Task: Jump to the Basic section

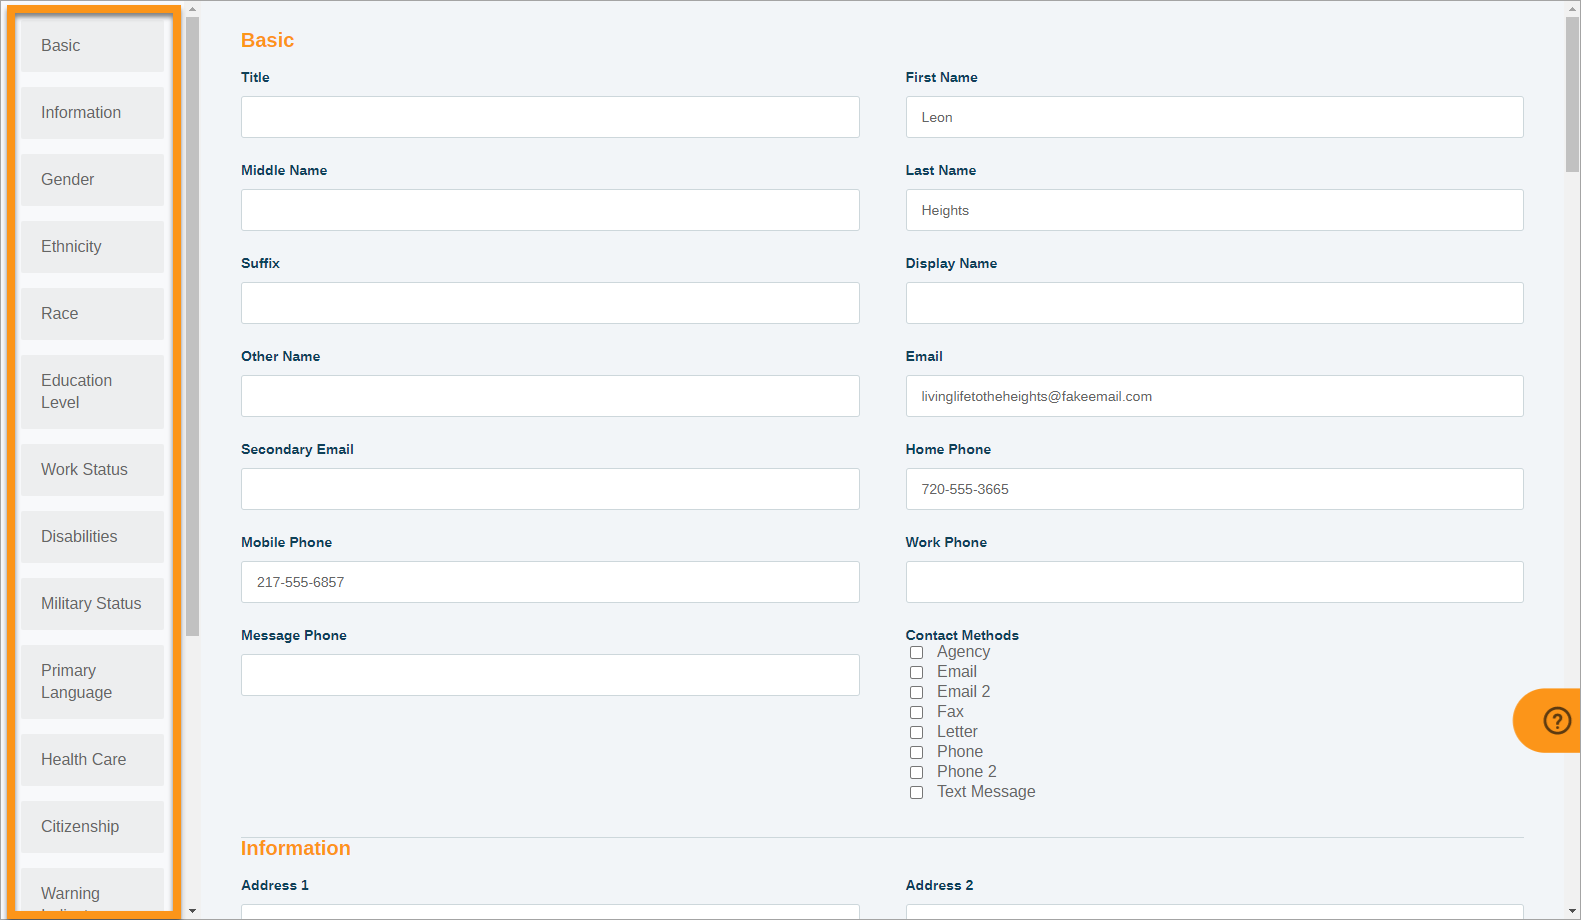Action: pos(92,46)
